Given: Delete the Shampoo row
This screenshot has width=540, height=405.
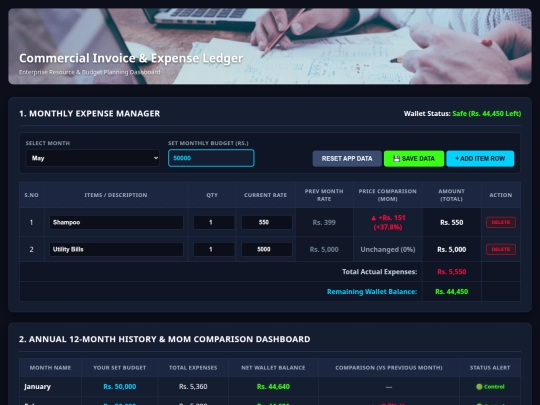Looking at the screenshot, I should pyautogui.click(x=501, y=222).
